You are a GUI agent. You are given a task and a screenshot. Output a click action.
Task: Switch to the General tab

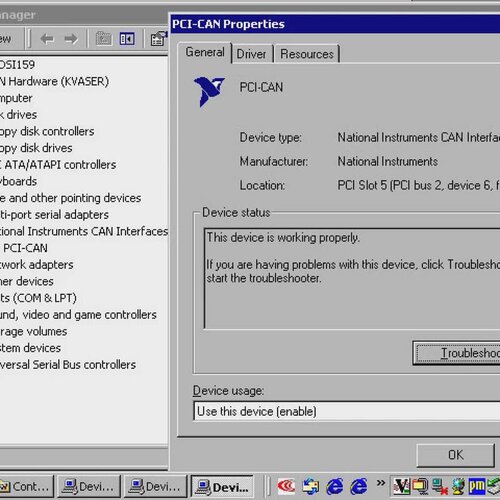[x=205, y=52]
